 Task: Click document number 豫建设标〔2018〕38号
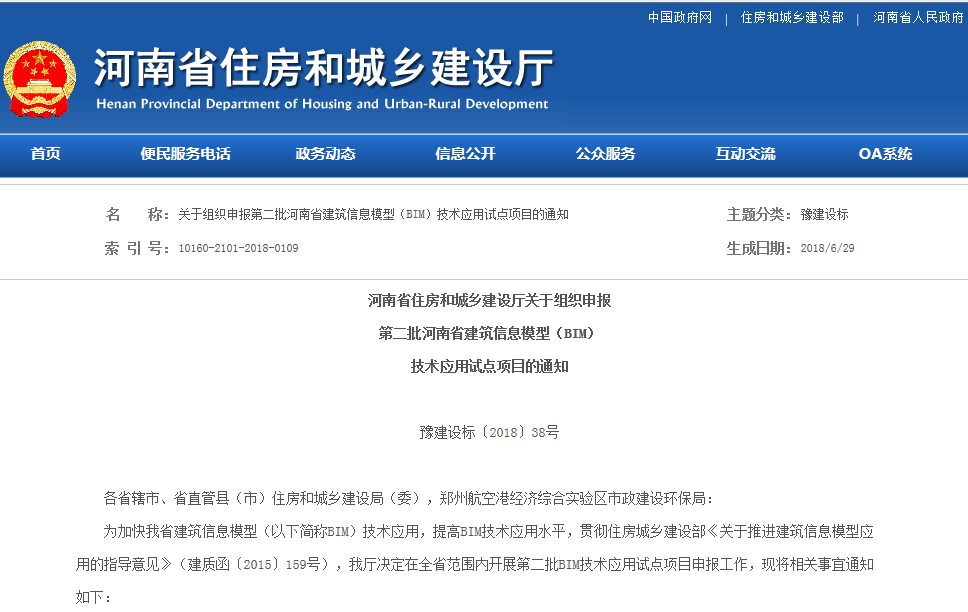[x=489, y=433]
